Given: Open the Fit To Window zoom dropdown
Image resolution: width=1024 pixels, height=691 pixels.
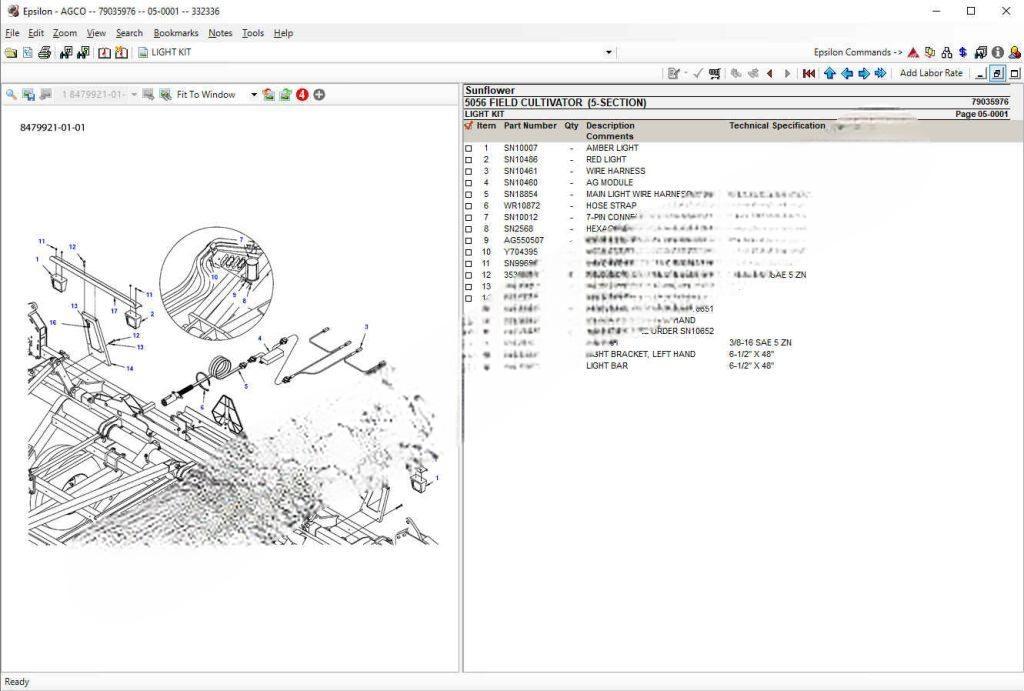Looking at the screenshot, I should point(254,95).
